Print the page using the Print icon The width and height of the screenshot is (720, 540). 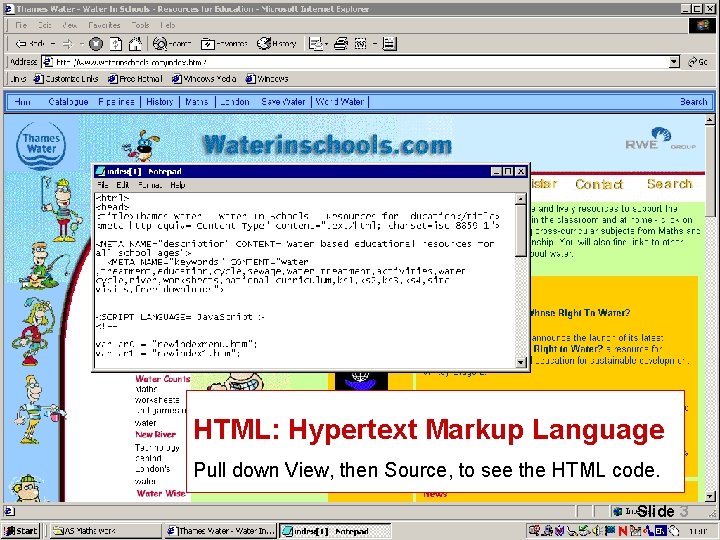coord(341,44)
